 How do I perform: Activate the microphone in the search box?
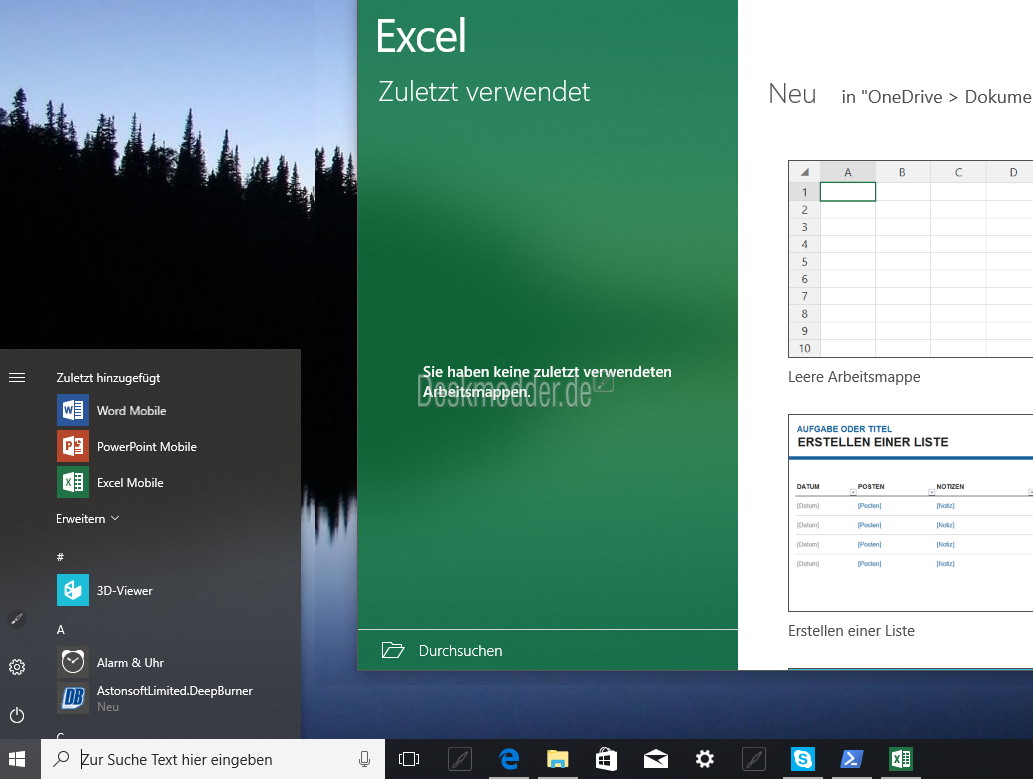tap(364, 759)
